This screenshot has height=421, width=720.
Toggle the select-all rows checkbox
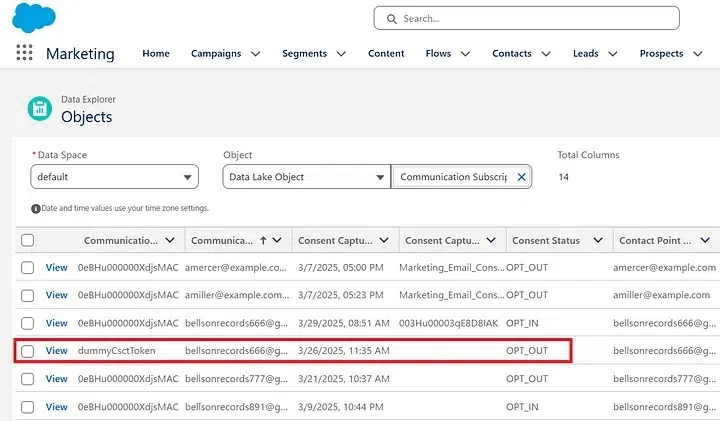point(28,240)
